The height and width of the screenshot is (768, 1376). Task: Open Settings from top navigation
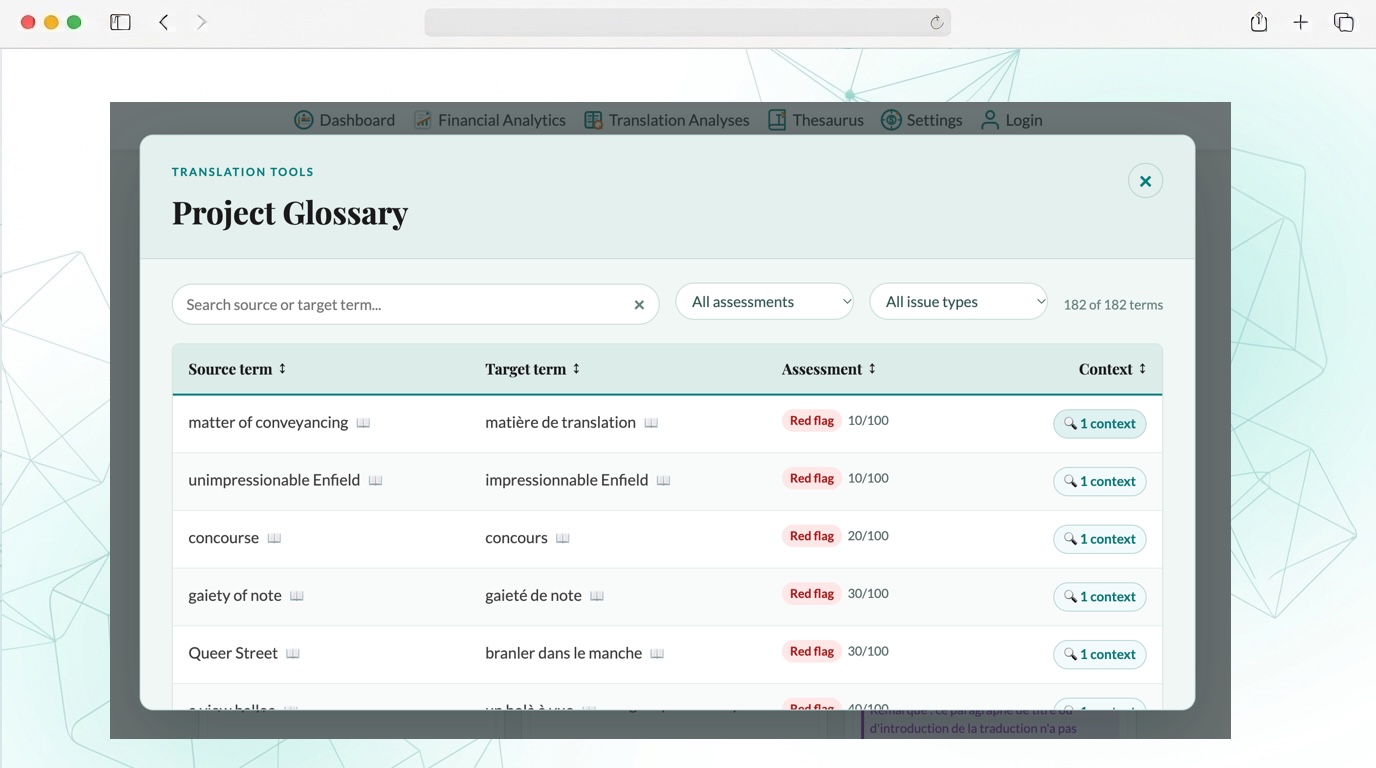click(x=921, y=120)
